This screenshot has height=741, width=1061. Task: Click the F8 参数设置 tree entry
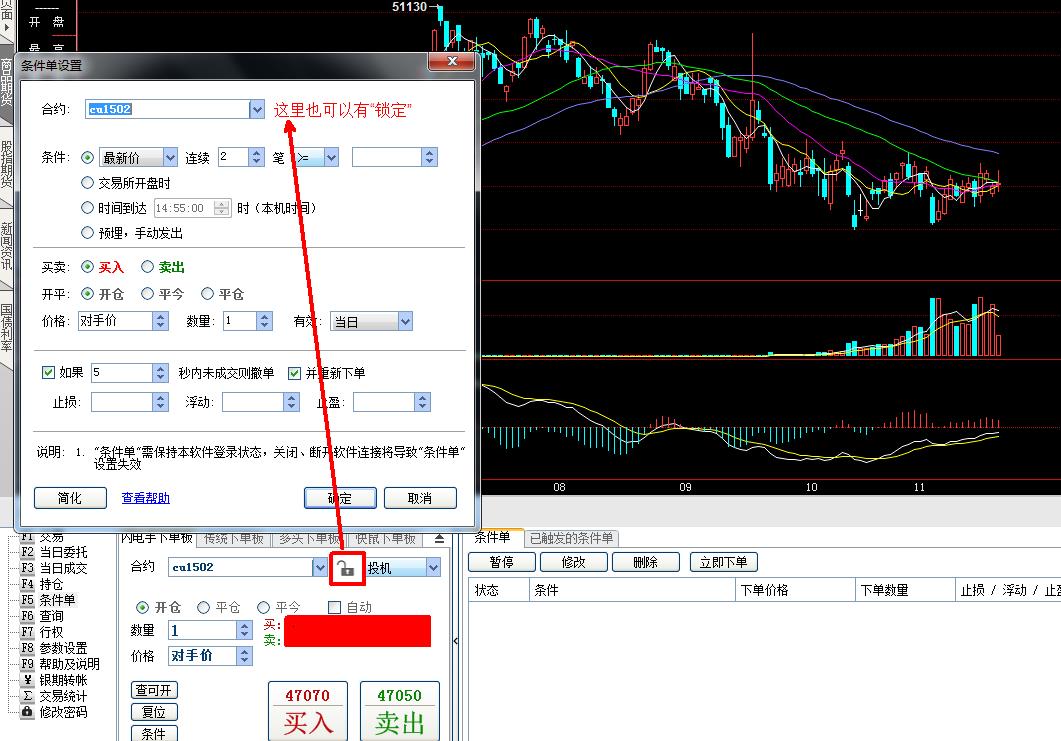62,648
